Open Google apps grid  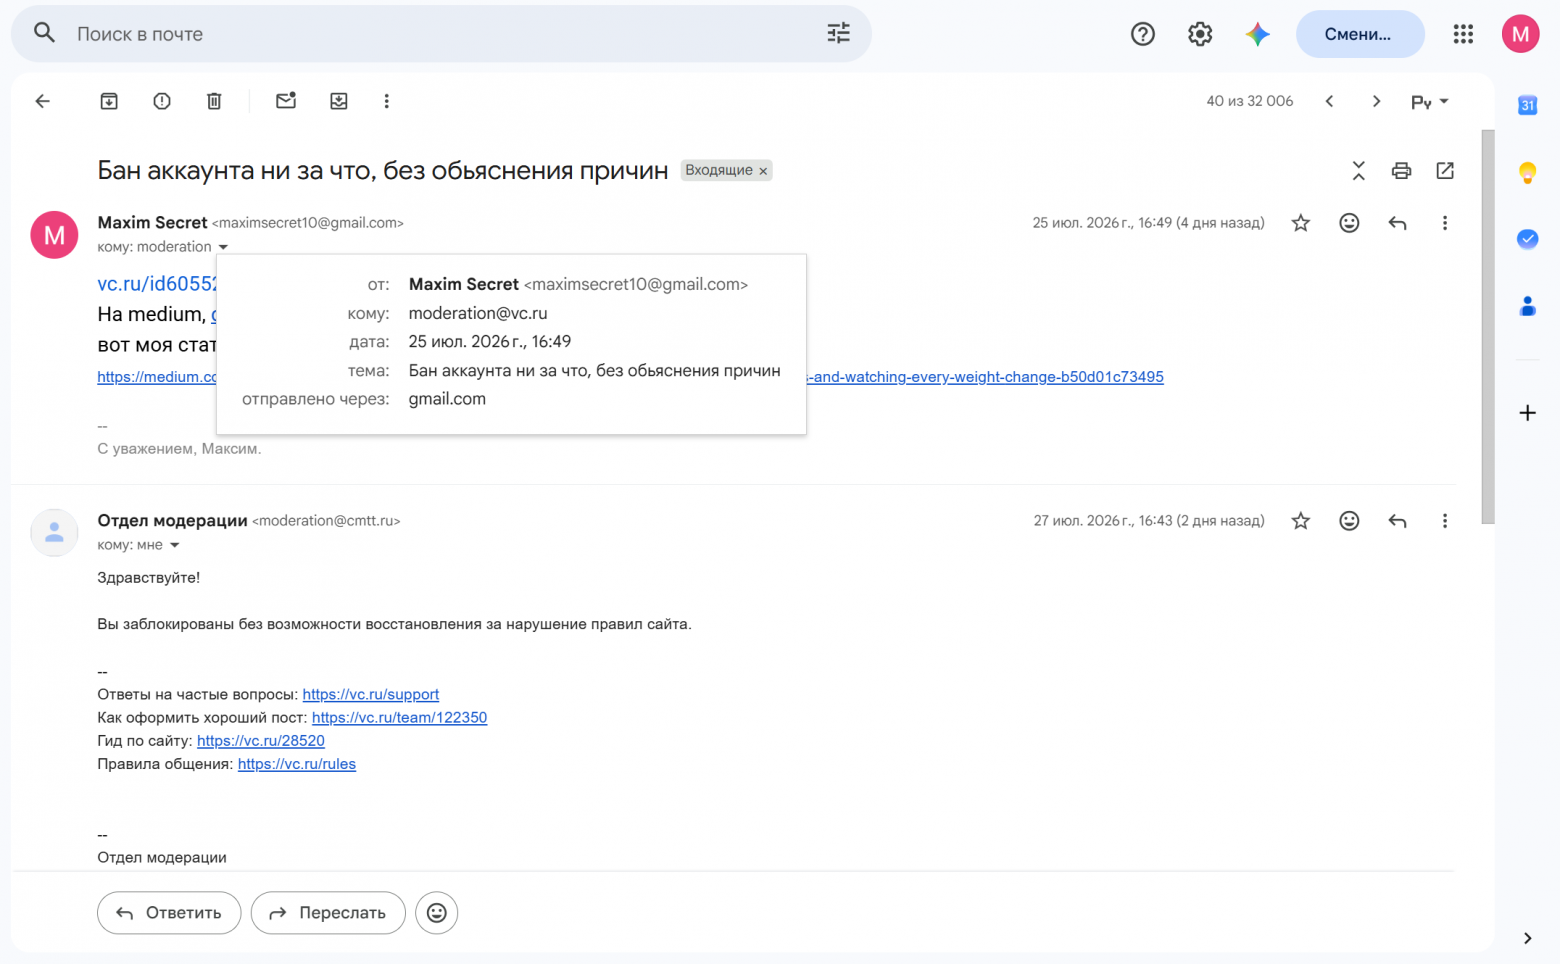coord(1463,34)
